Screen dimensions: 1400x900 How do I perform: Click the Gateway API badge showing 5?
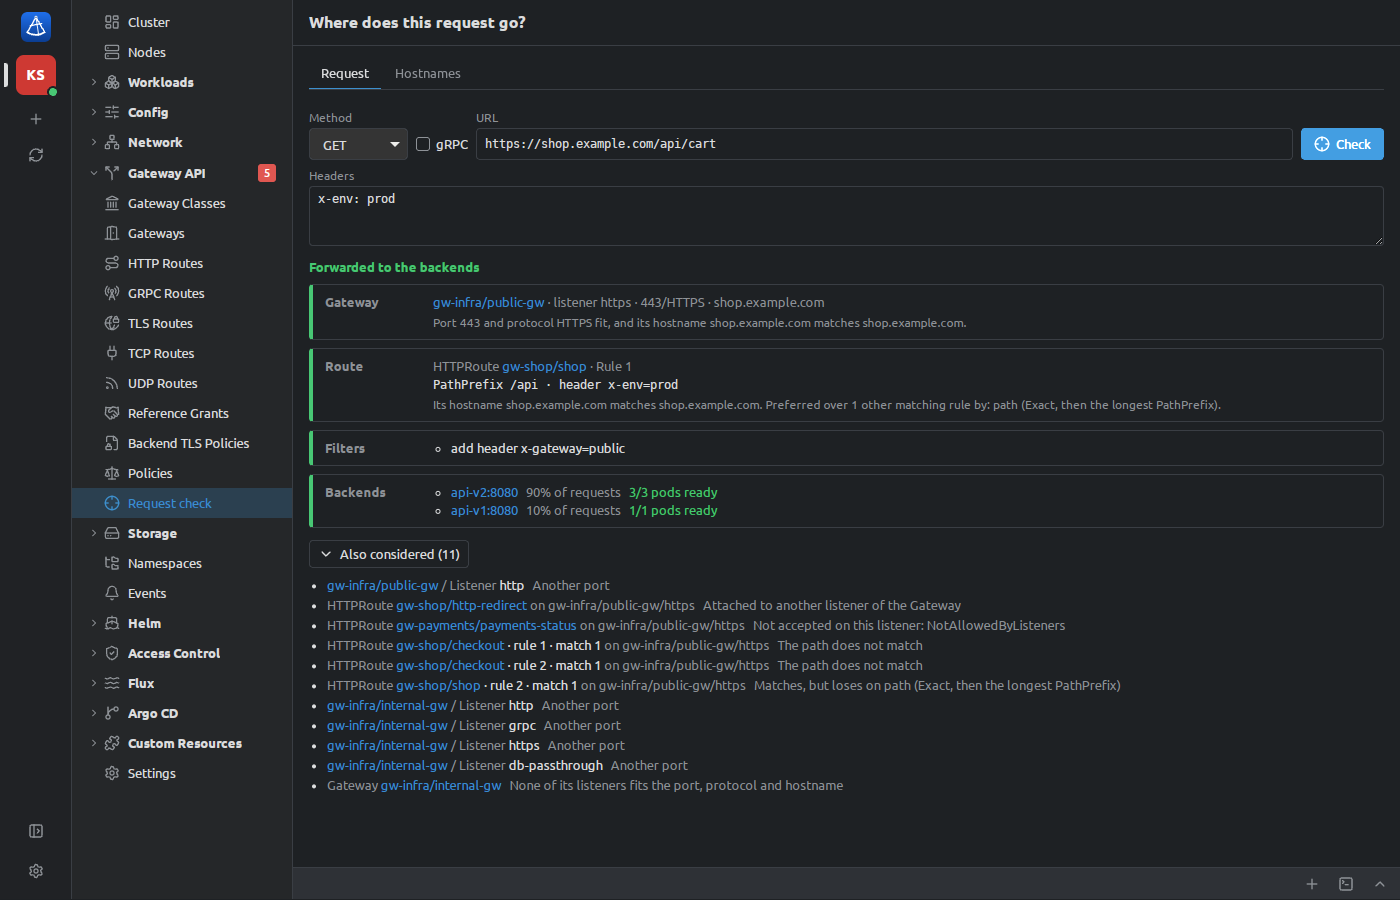pyautogui.click(x=267, y=173)
